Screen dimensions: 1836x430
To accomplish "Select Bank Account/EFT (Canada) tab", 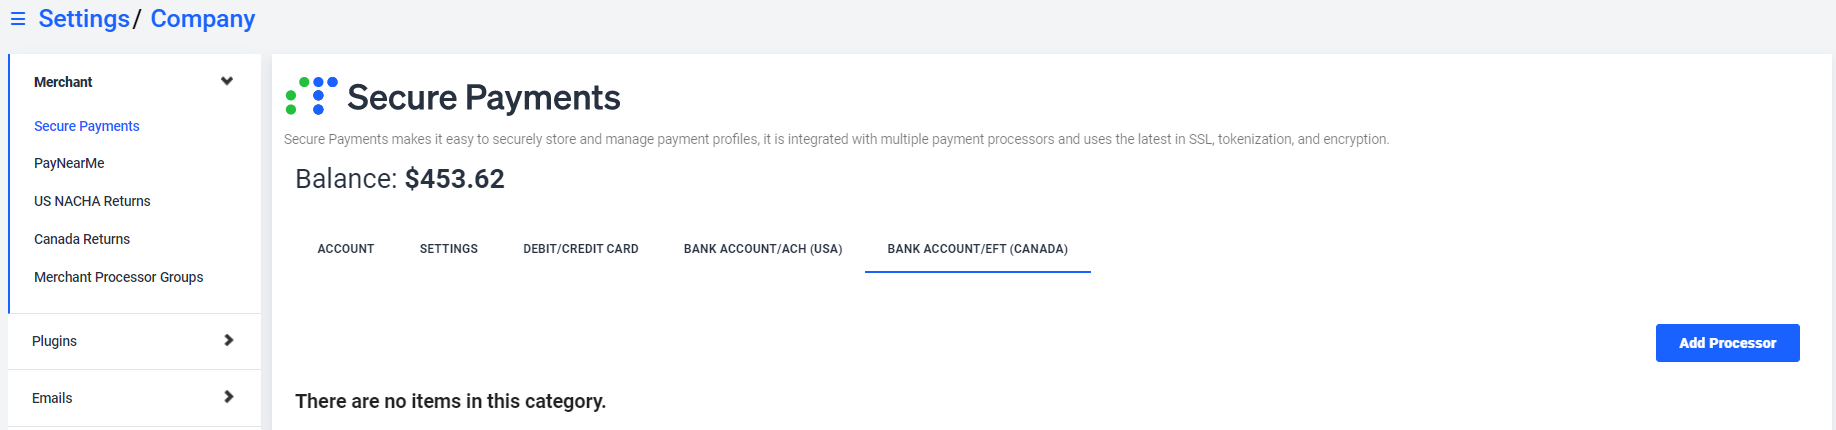I will click(978, 249).
